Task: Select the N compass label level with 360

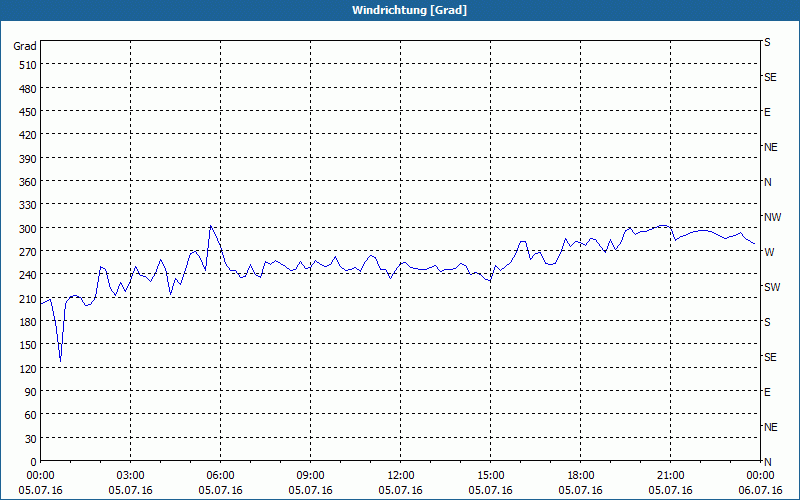Action: click(x=768, y=182)
